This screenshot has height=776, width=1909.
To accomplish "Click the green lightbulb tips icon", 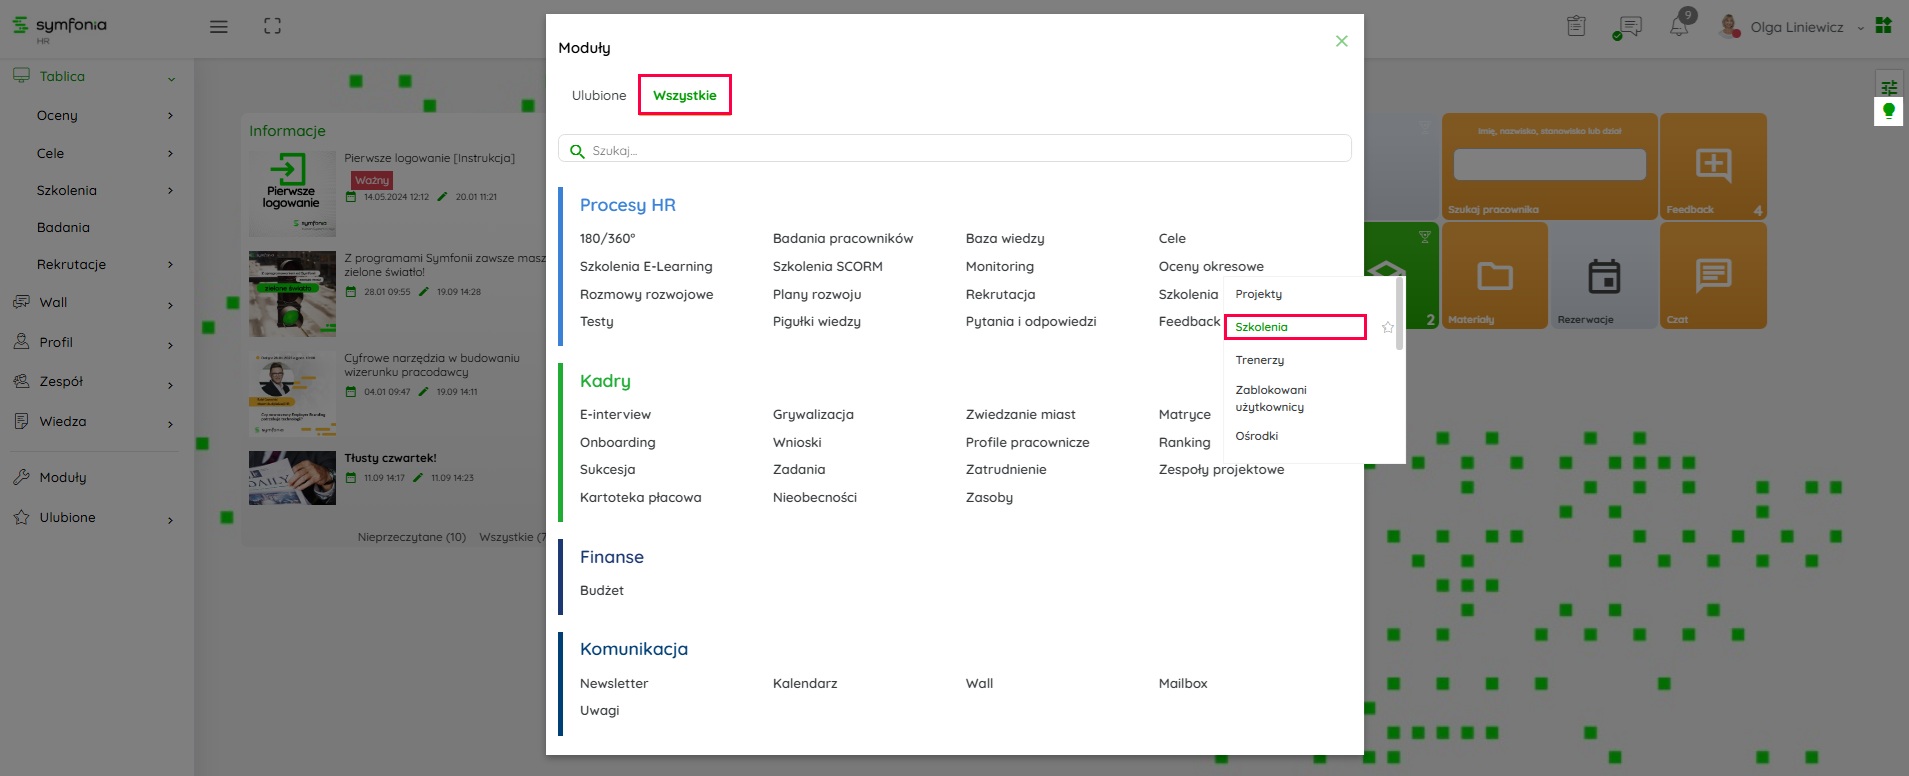I will tap(1888, 111).
